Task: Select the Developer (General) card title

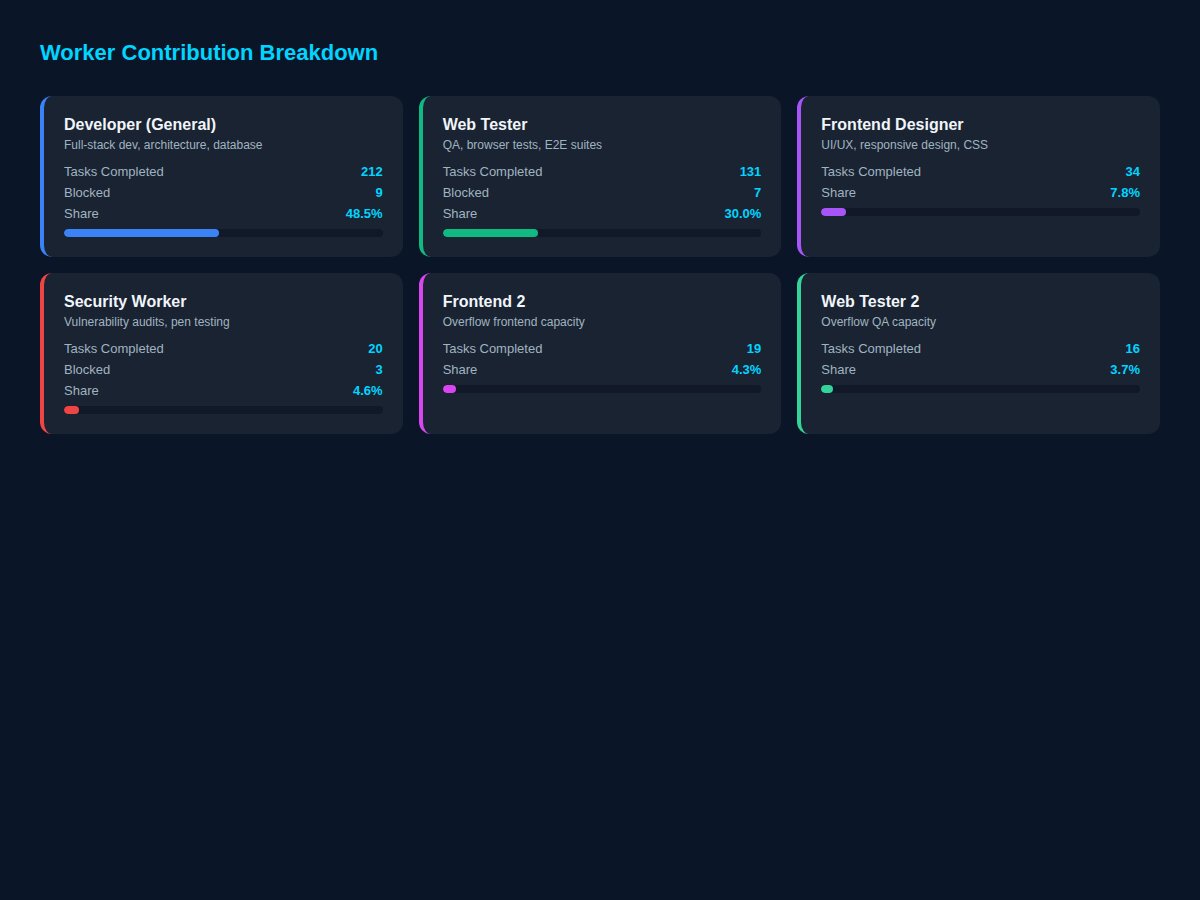Action: coord(139,124)
